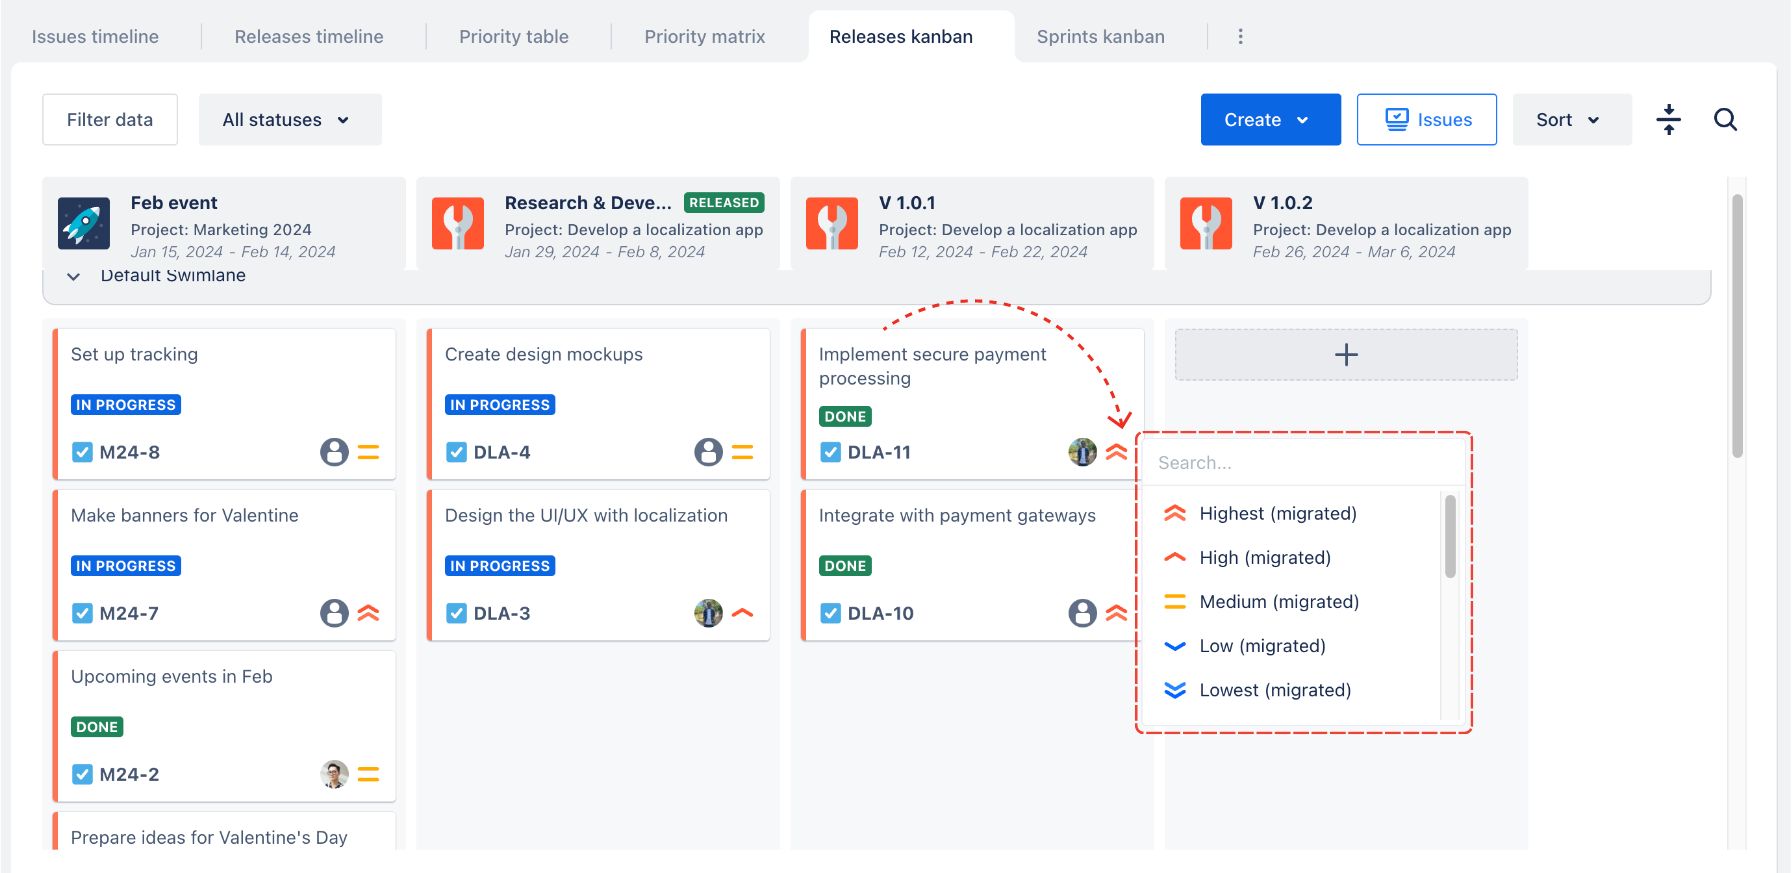Toggle the checkbox beside DLA-10
1792x873 pixels.
pyautogui.click(x=831, y=613)
